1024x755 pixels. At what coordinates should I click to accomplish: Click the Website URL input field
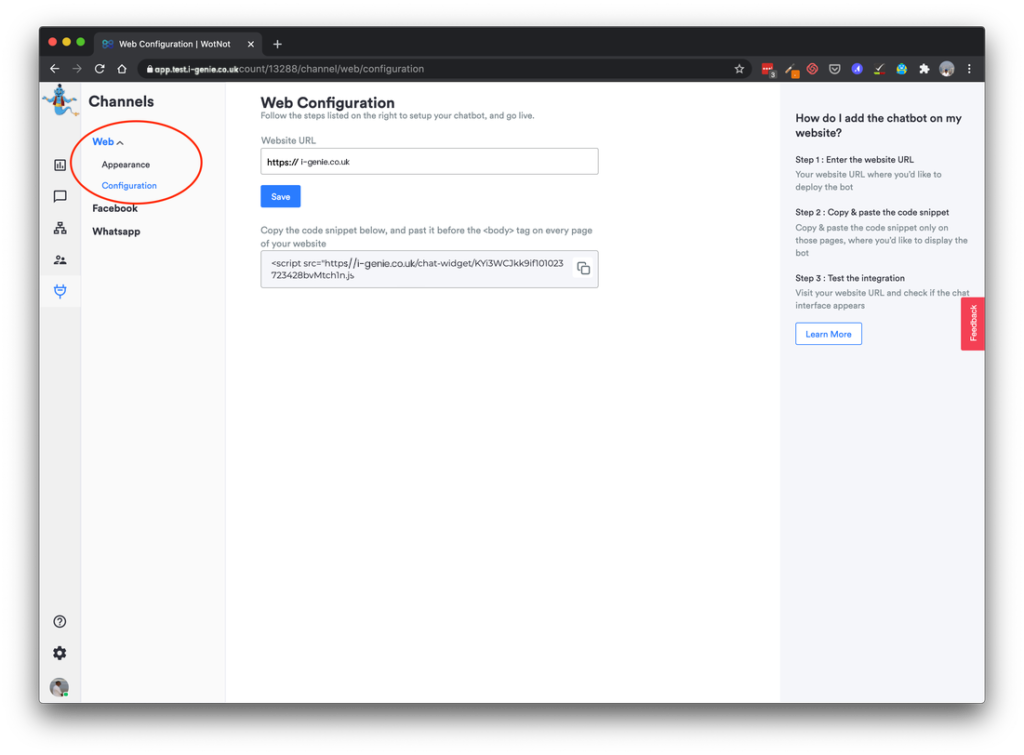(x=445, y=162)
